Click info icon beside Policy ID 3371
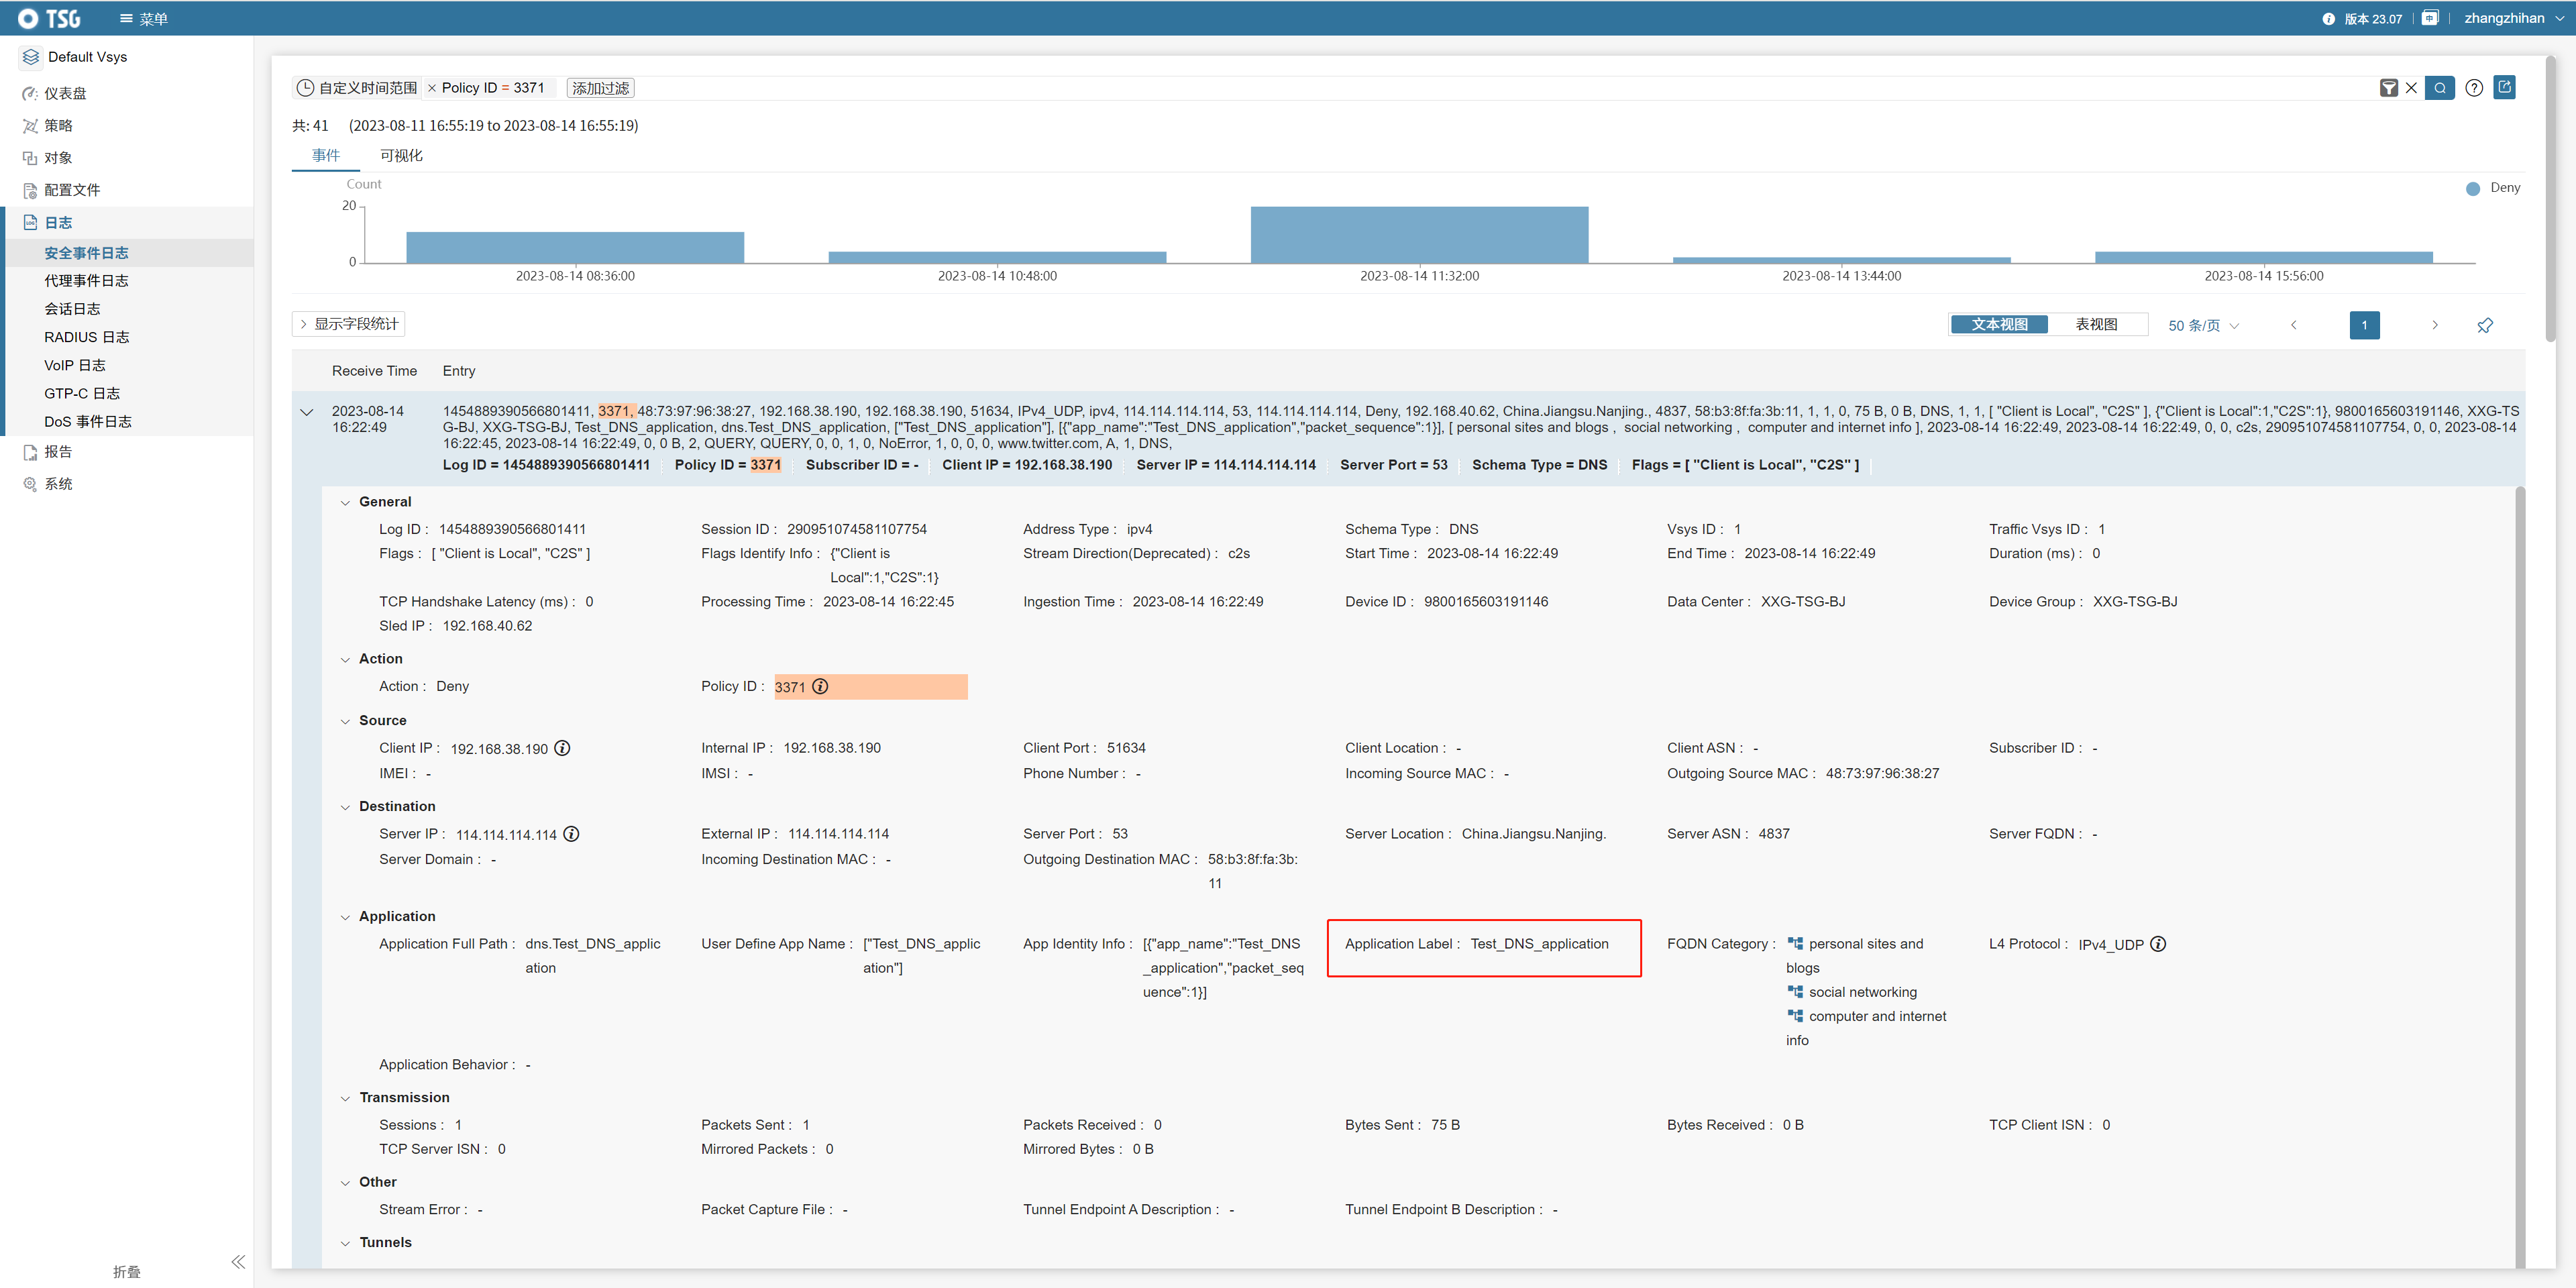This screenshot has width=2576, height=1288. click(x=820, y=686)
